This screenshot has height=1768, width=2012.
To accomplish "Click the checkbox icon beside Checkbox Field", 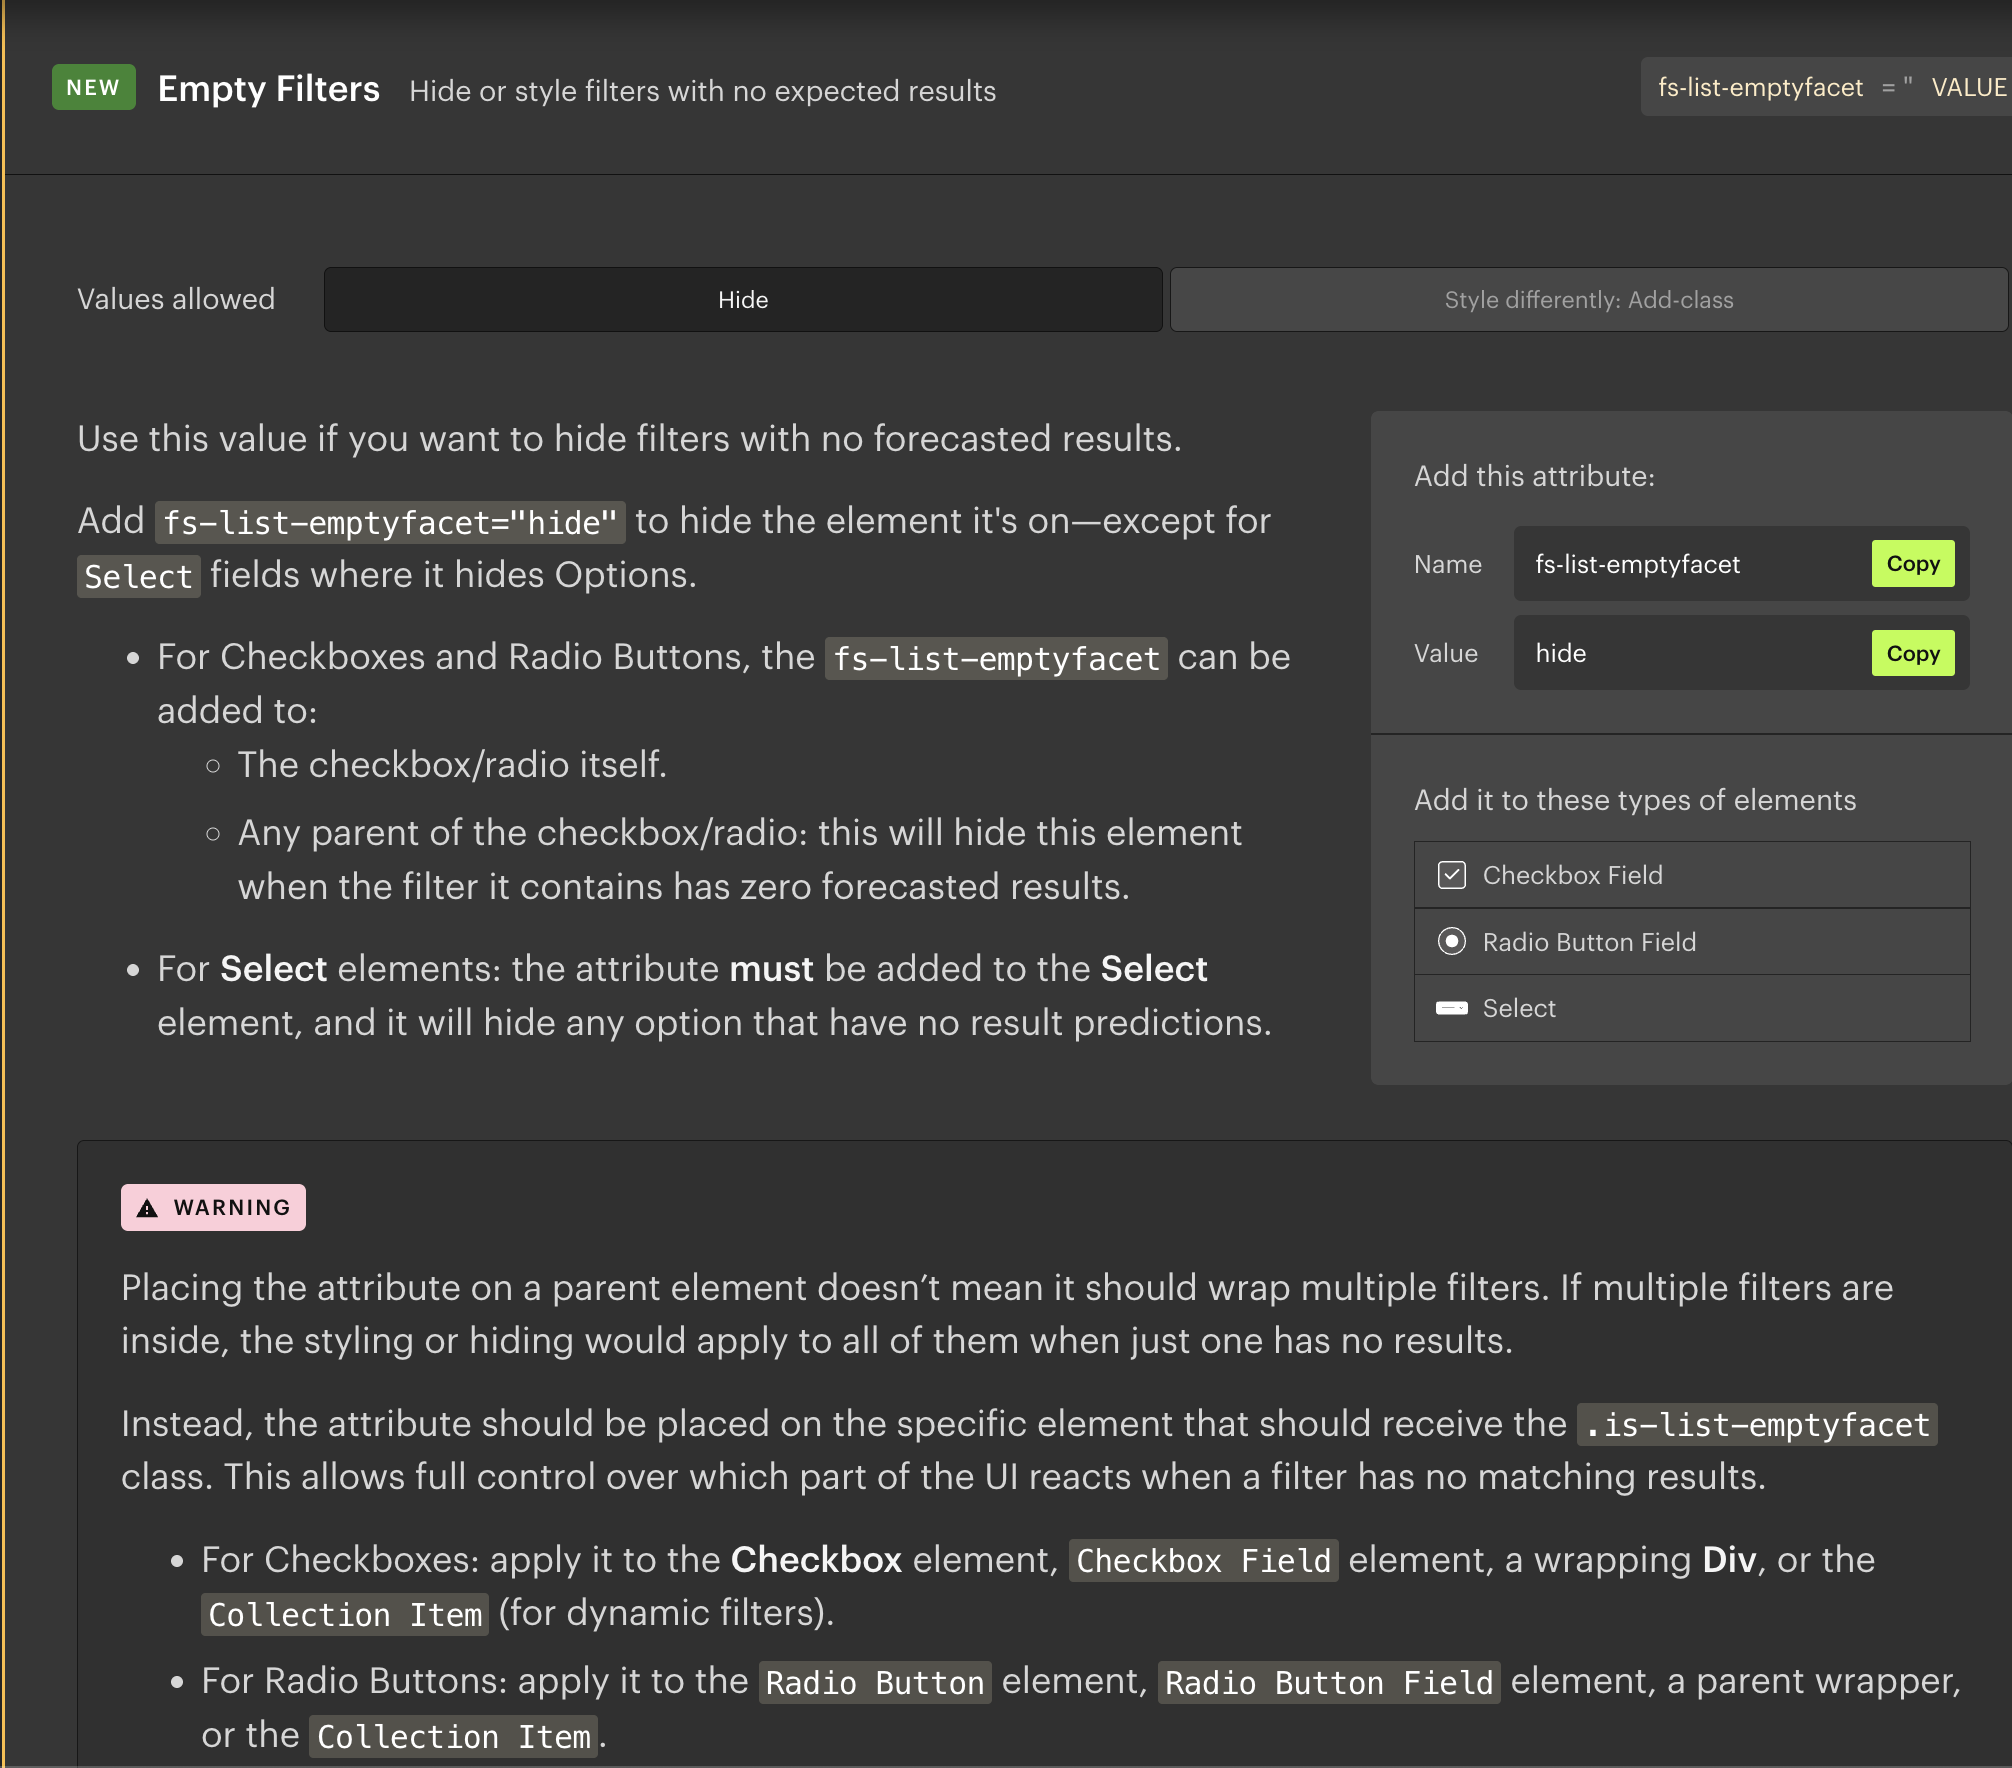I will [1451, 875].
